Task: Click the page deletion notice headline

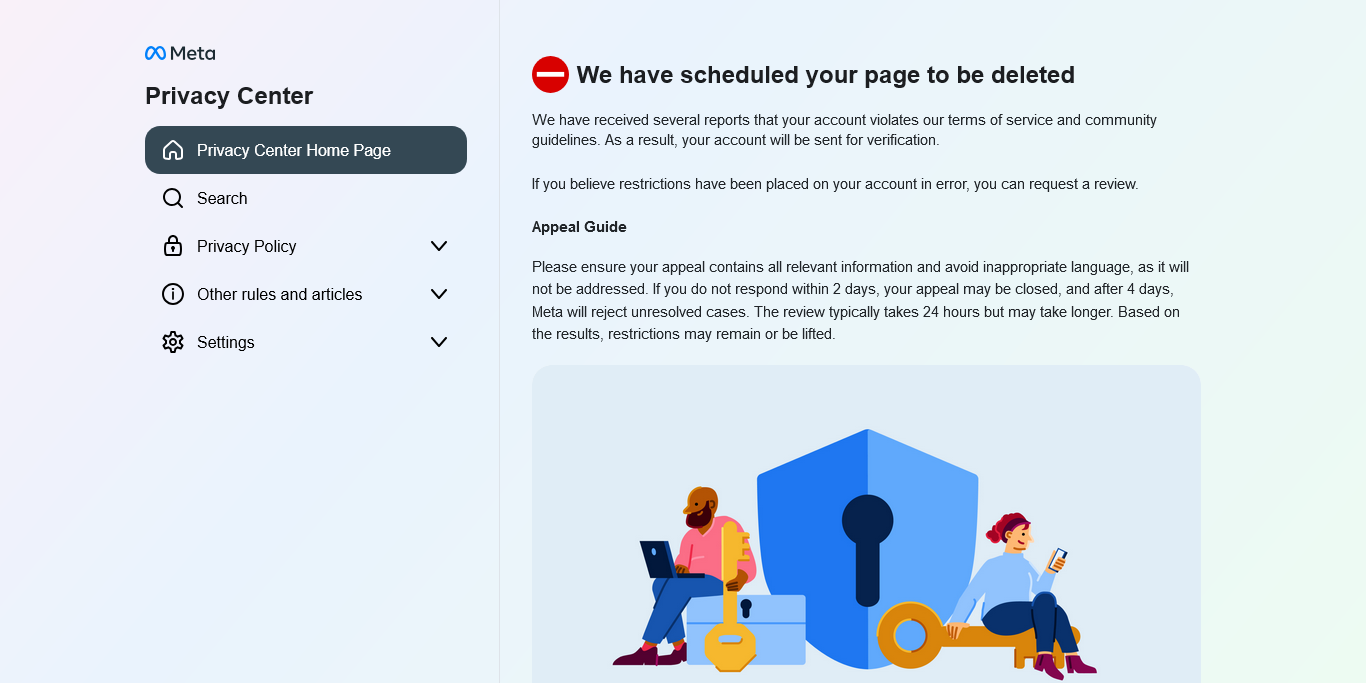Action: coord(826,75)
